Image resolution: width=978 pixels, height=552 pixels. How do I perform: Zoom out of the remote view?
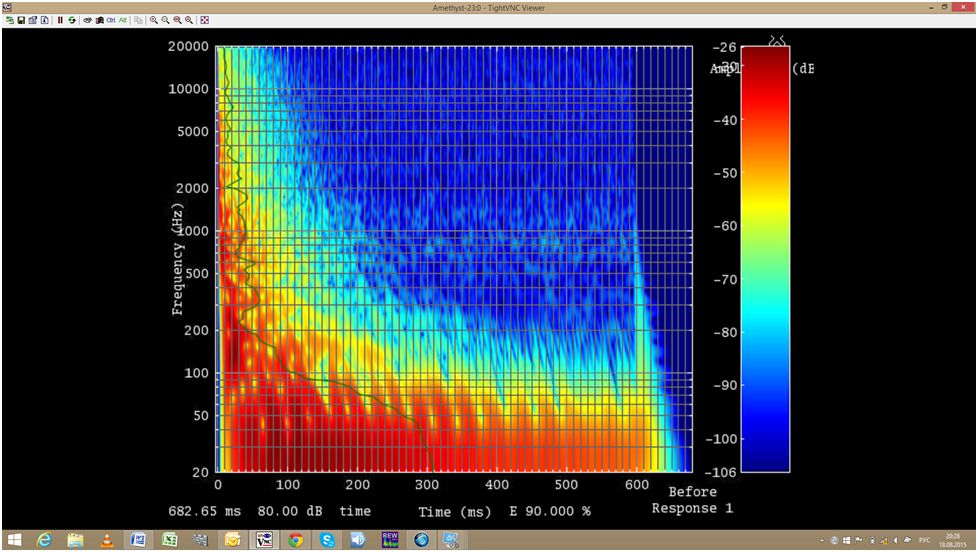[166, 20]
